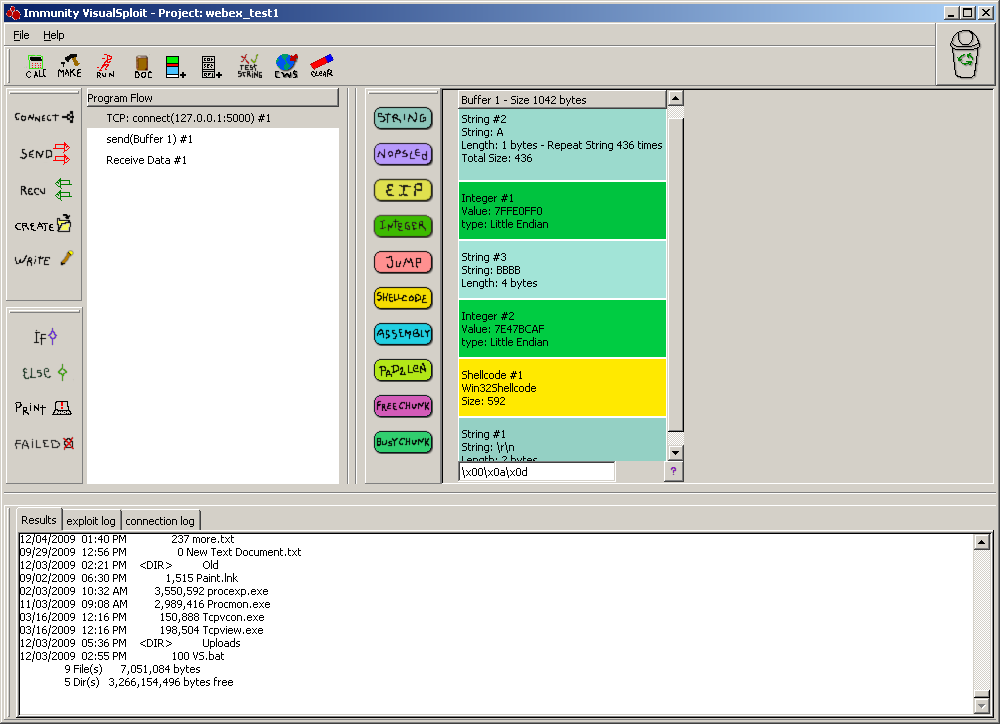Screen dimensions: 1000x724
Task: Click the Paint.lnk results line
Action: click(129, 578)
